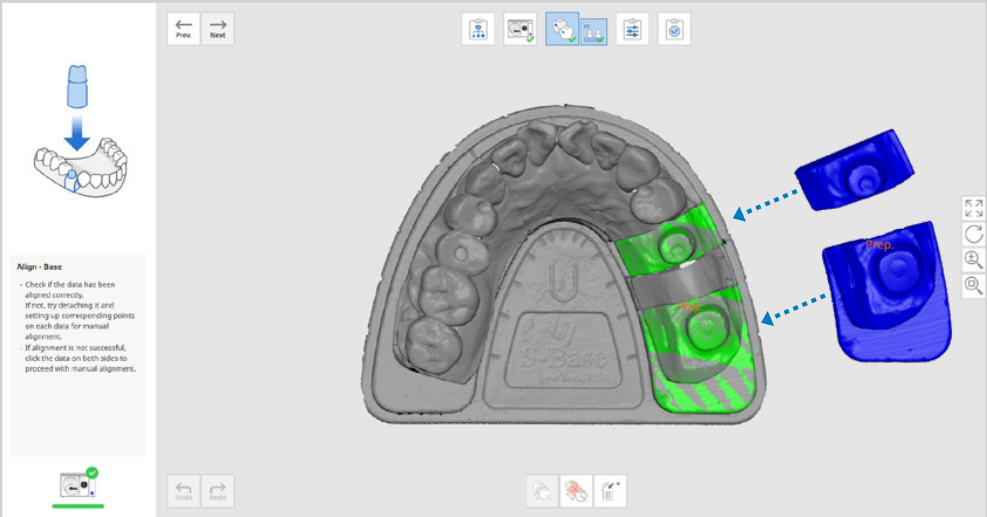Click the zoom in/out magnifier icon
The height and width of the screenshot is (517, 987).
pyautogui.click(x=973, y=260)
